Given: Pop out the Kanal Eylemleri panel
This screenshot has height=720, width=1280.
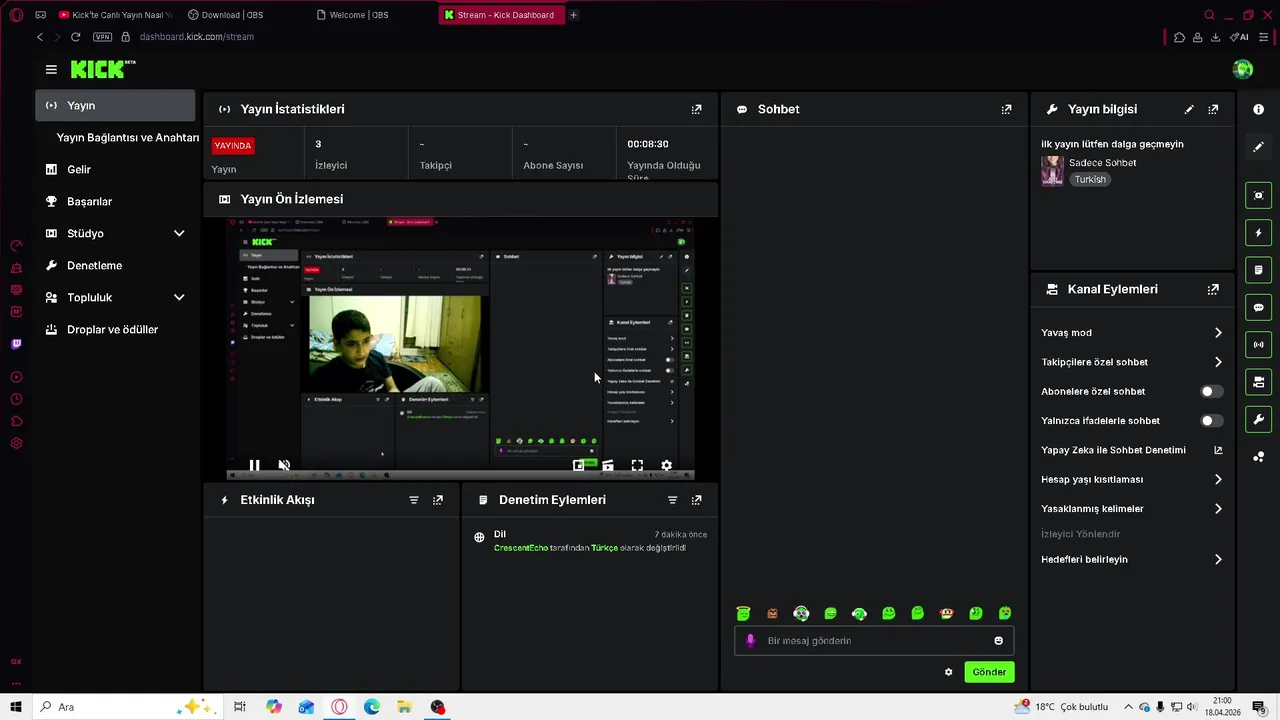Looking at the screenshot, I should (1213, 289).
